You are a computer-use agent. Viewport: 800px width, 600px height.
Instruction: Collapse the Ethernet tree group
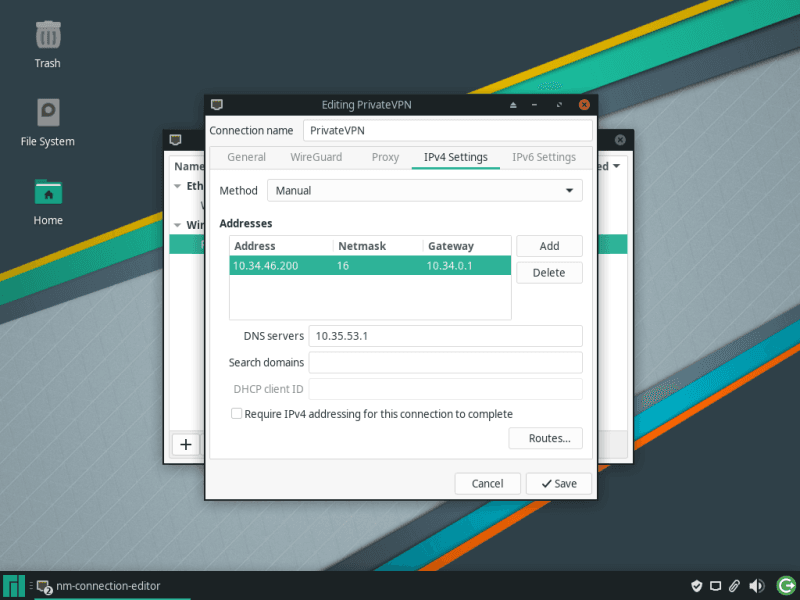pos(178,186)
